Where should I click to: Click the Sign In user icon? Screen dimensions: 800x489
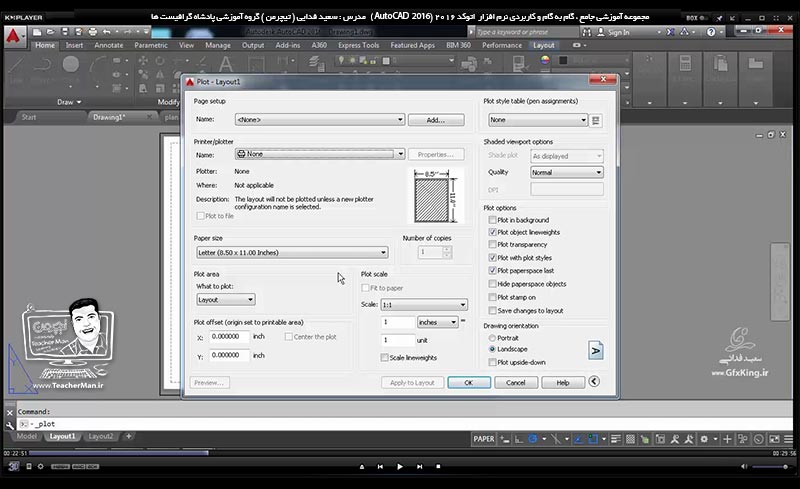tap(601, 32)
